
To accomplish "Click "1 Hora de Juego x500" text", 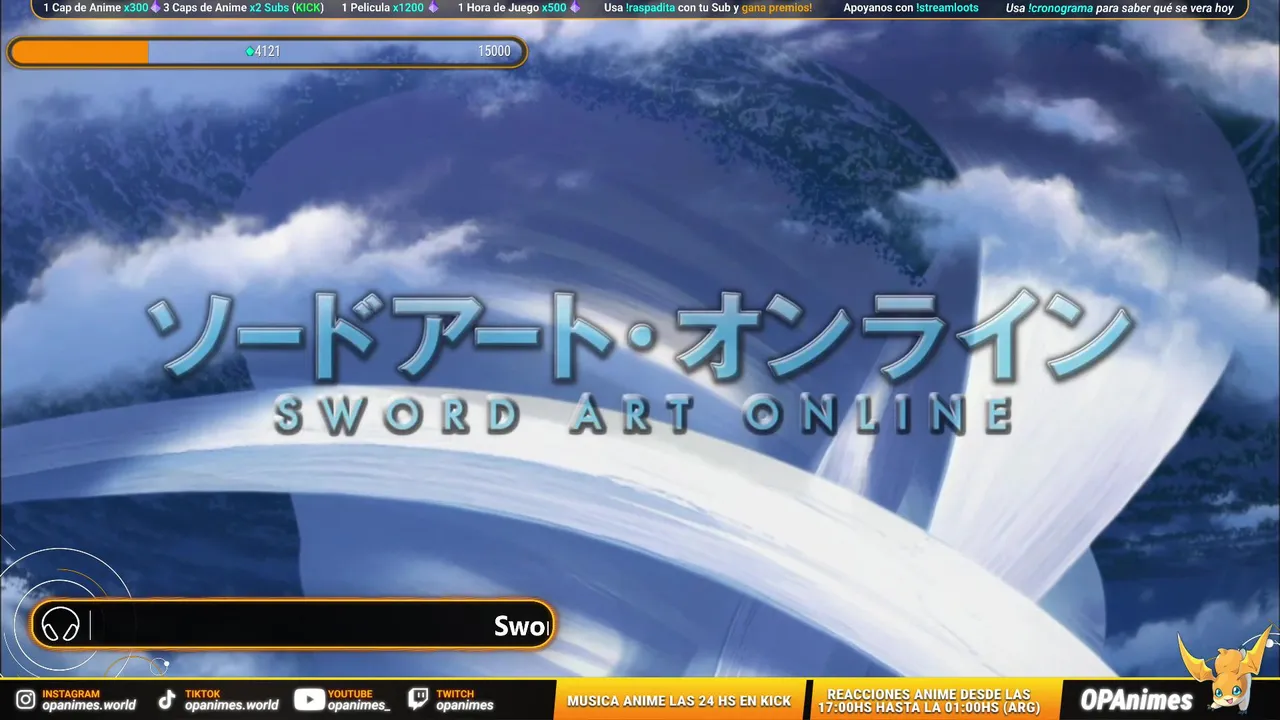I will (512, 8).
